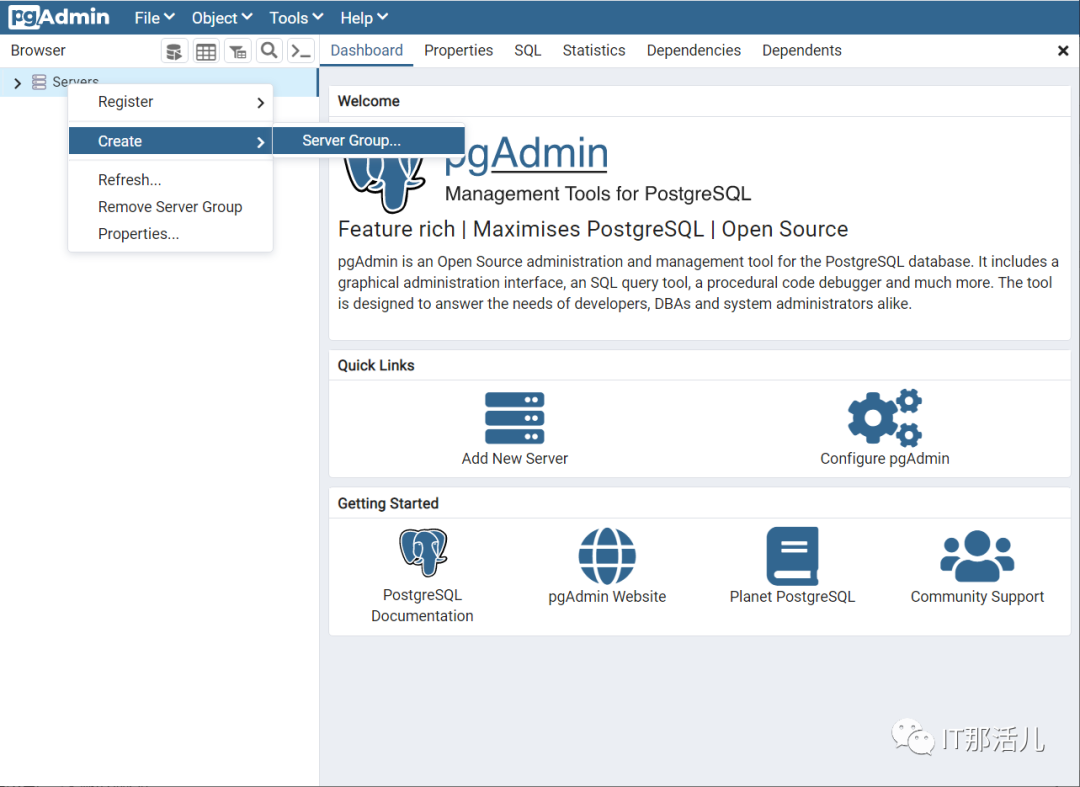Expand the Register submenu arrow
The height and width of the screenshot is (787, 1080).
260,103
